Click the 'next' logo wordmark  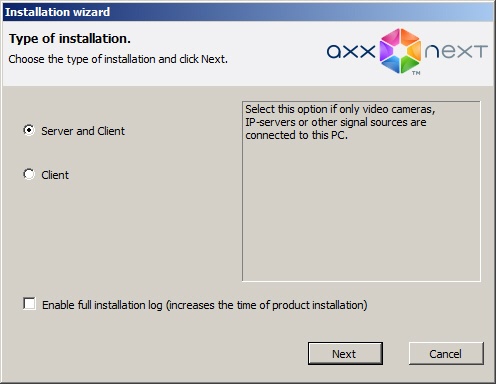pyautogui.click(x=456, y=52)
